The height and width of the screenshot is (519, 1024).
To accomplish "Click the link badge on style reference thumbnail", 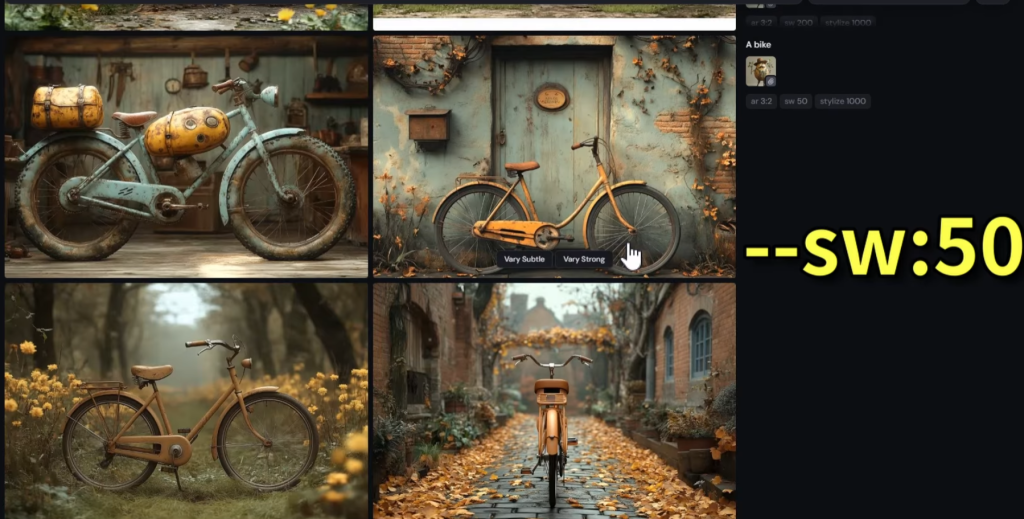I will (x=770, y=81).
